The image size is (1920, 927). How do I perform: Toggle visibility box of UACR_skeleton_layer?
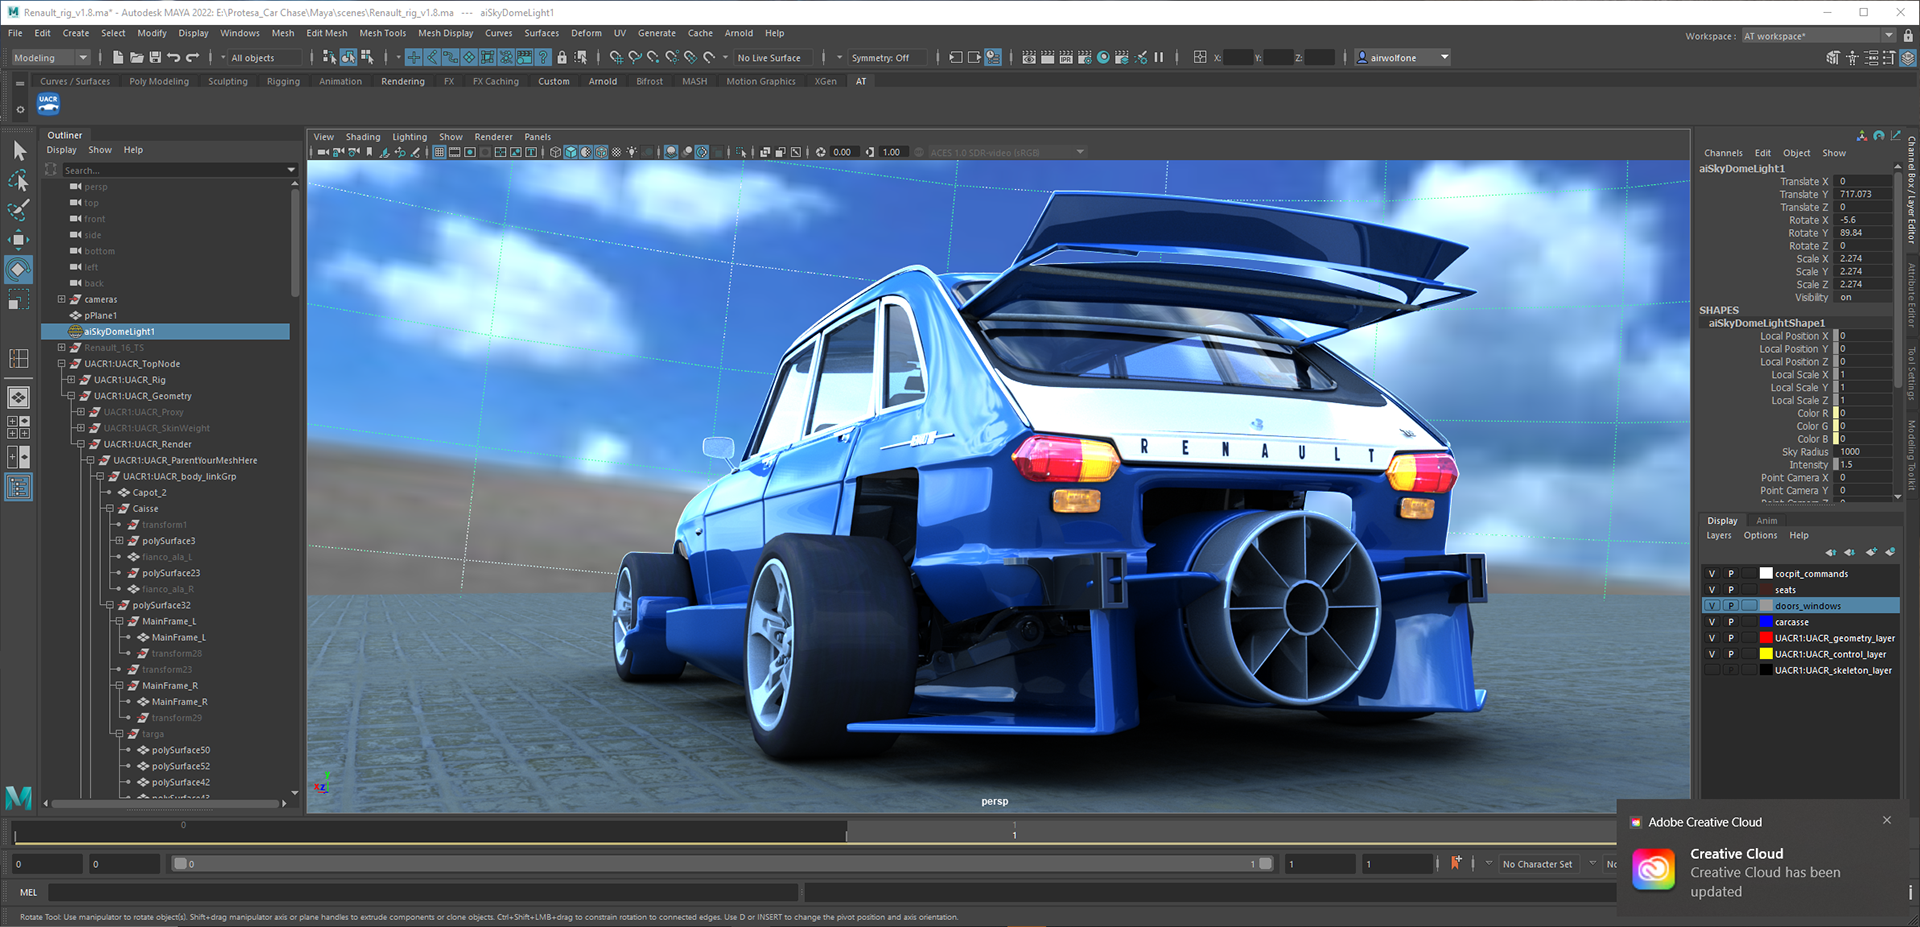1712,670
